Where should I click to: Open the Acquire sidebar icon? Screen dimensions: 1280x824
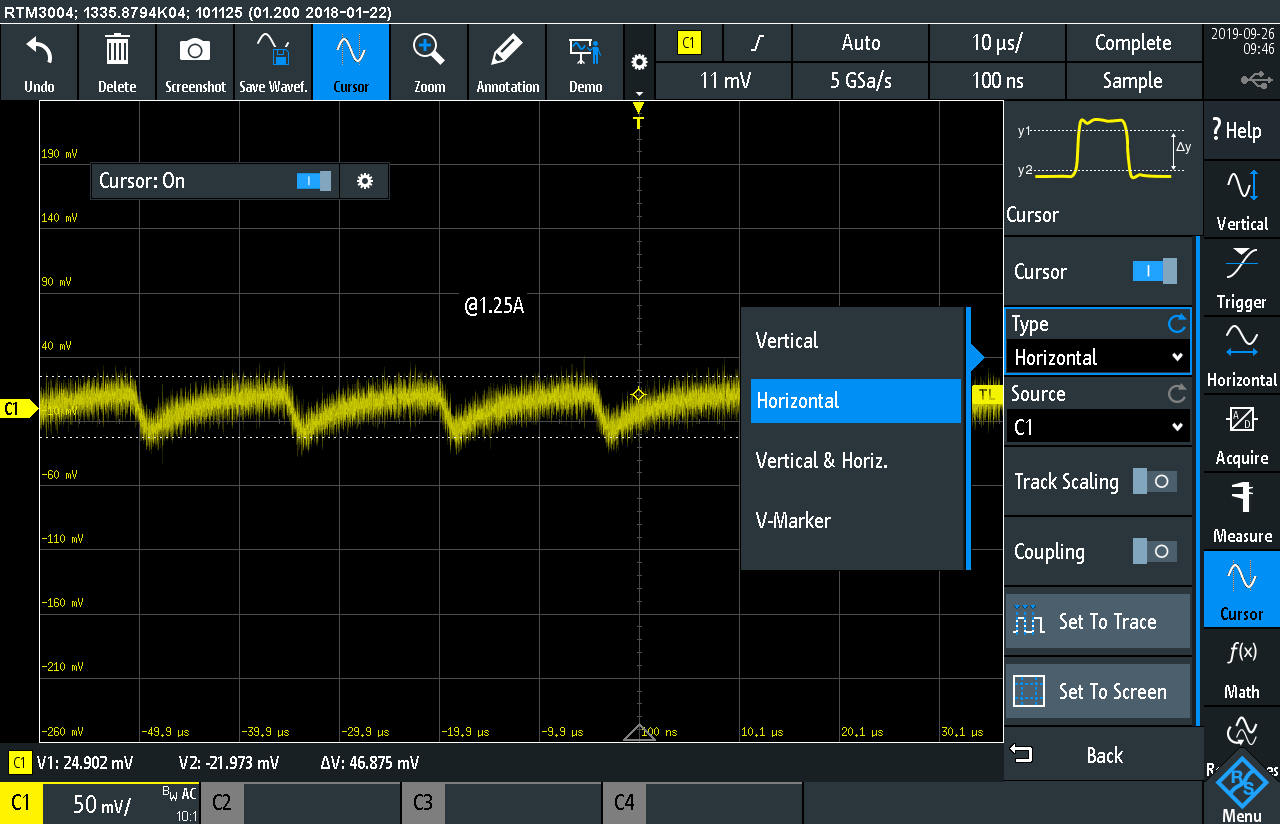point(1242,432)
